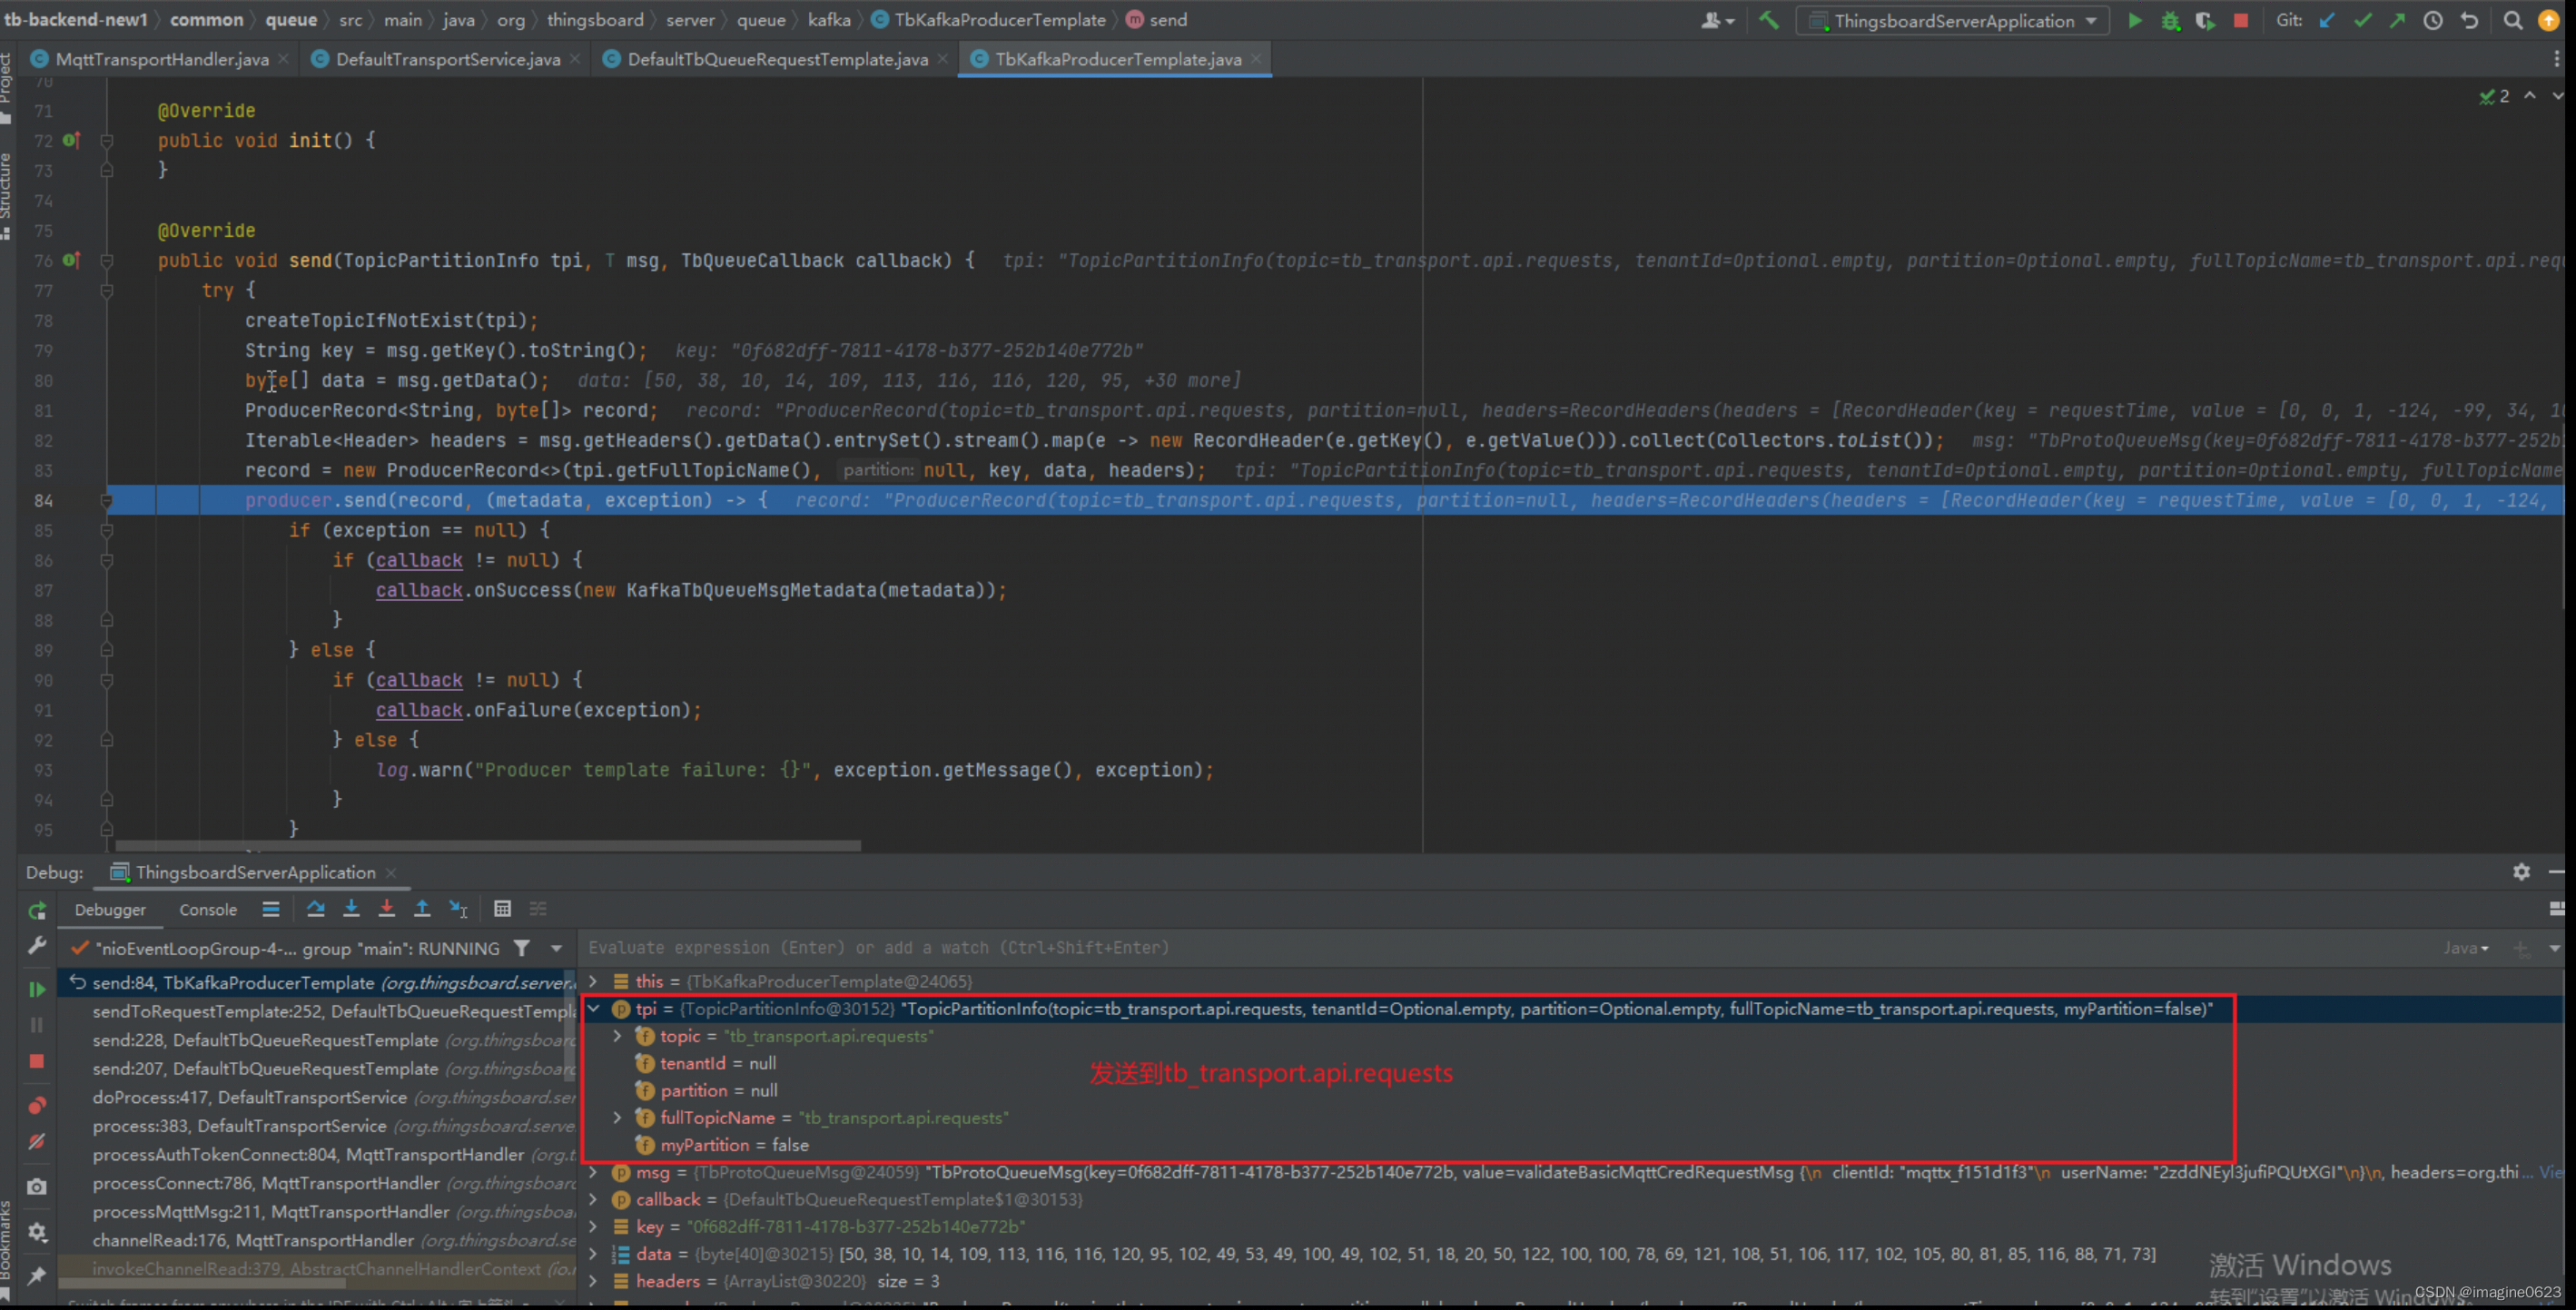Filter frames with funnel icon
Screen dimensions: 2576x1310
click(521, 948)
